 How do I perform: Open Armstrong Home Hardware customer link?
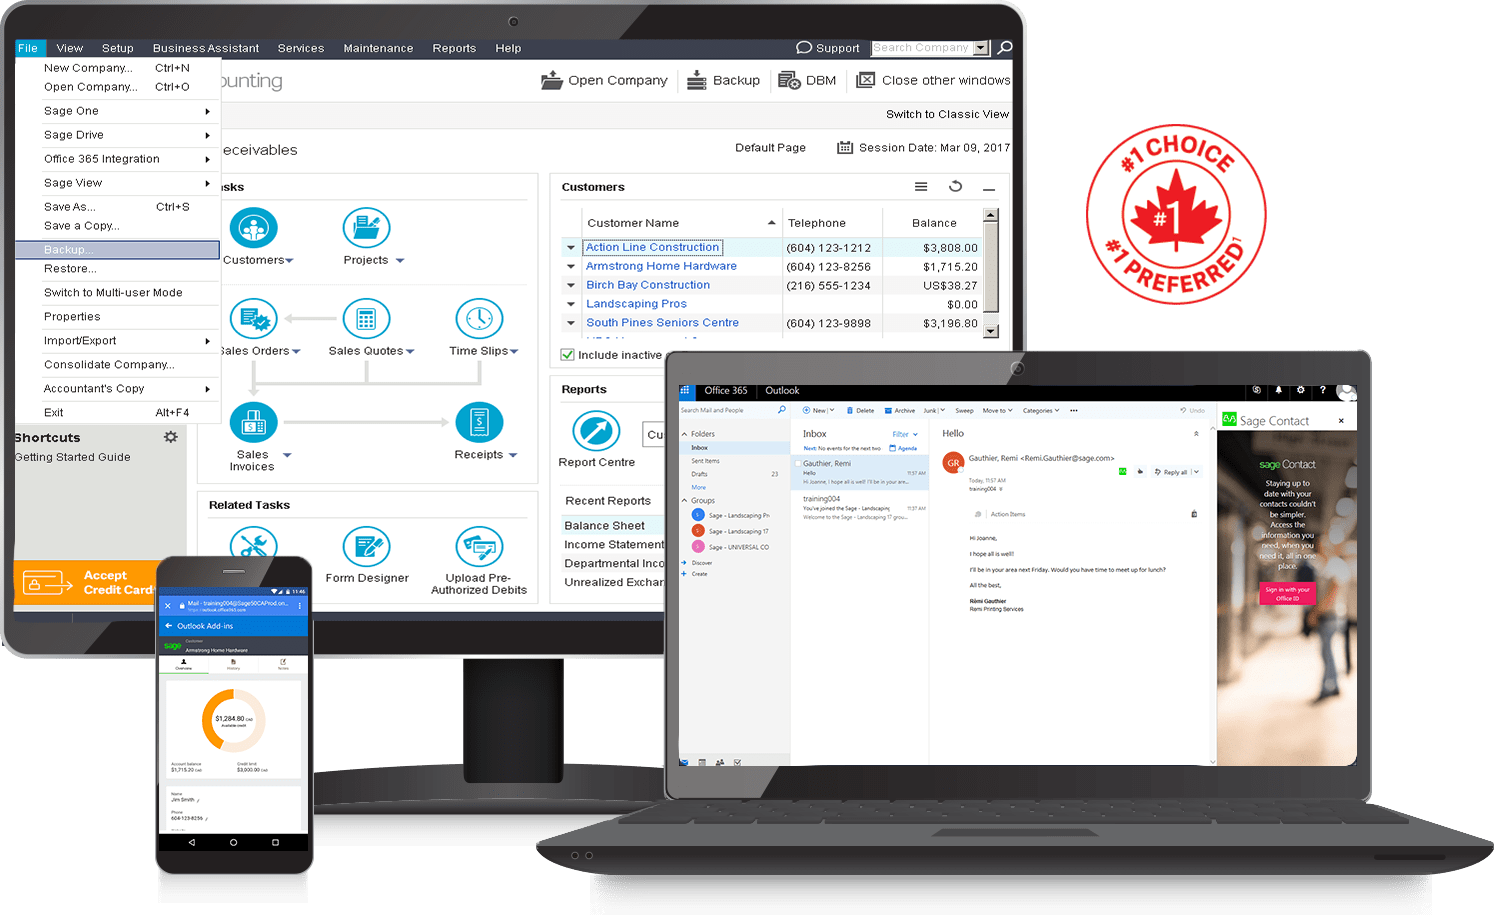pyautogui.click(x=661, y=266)
